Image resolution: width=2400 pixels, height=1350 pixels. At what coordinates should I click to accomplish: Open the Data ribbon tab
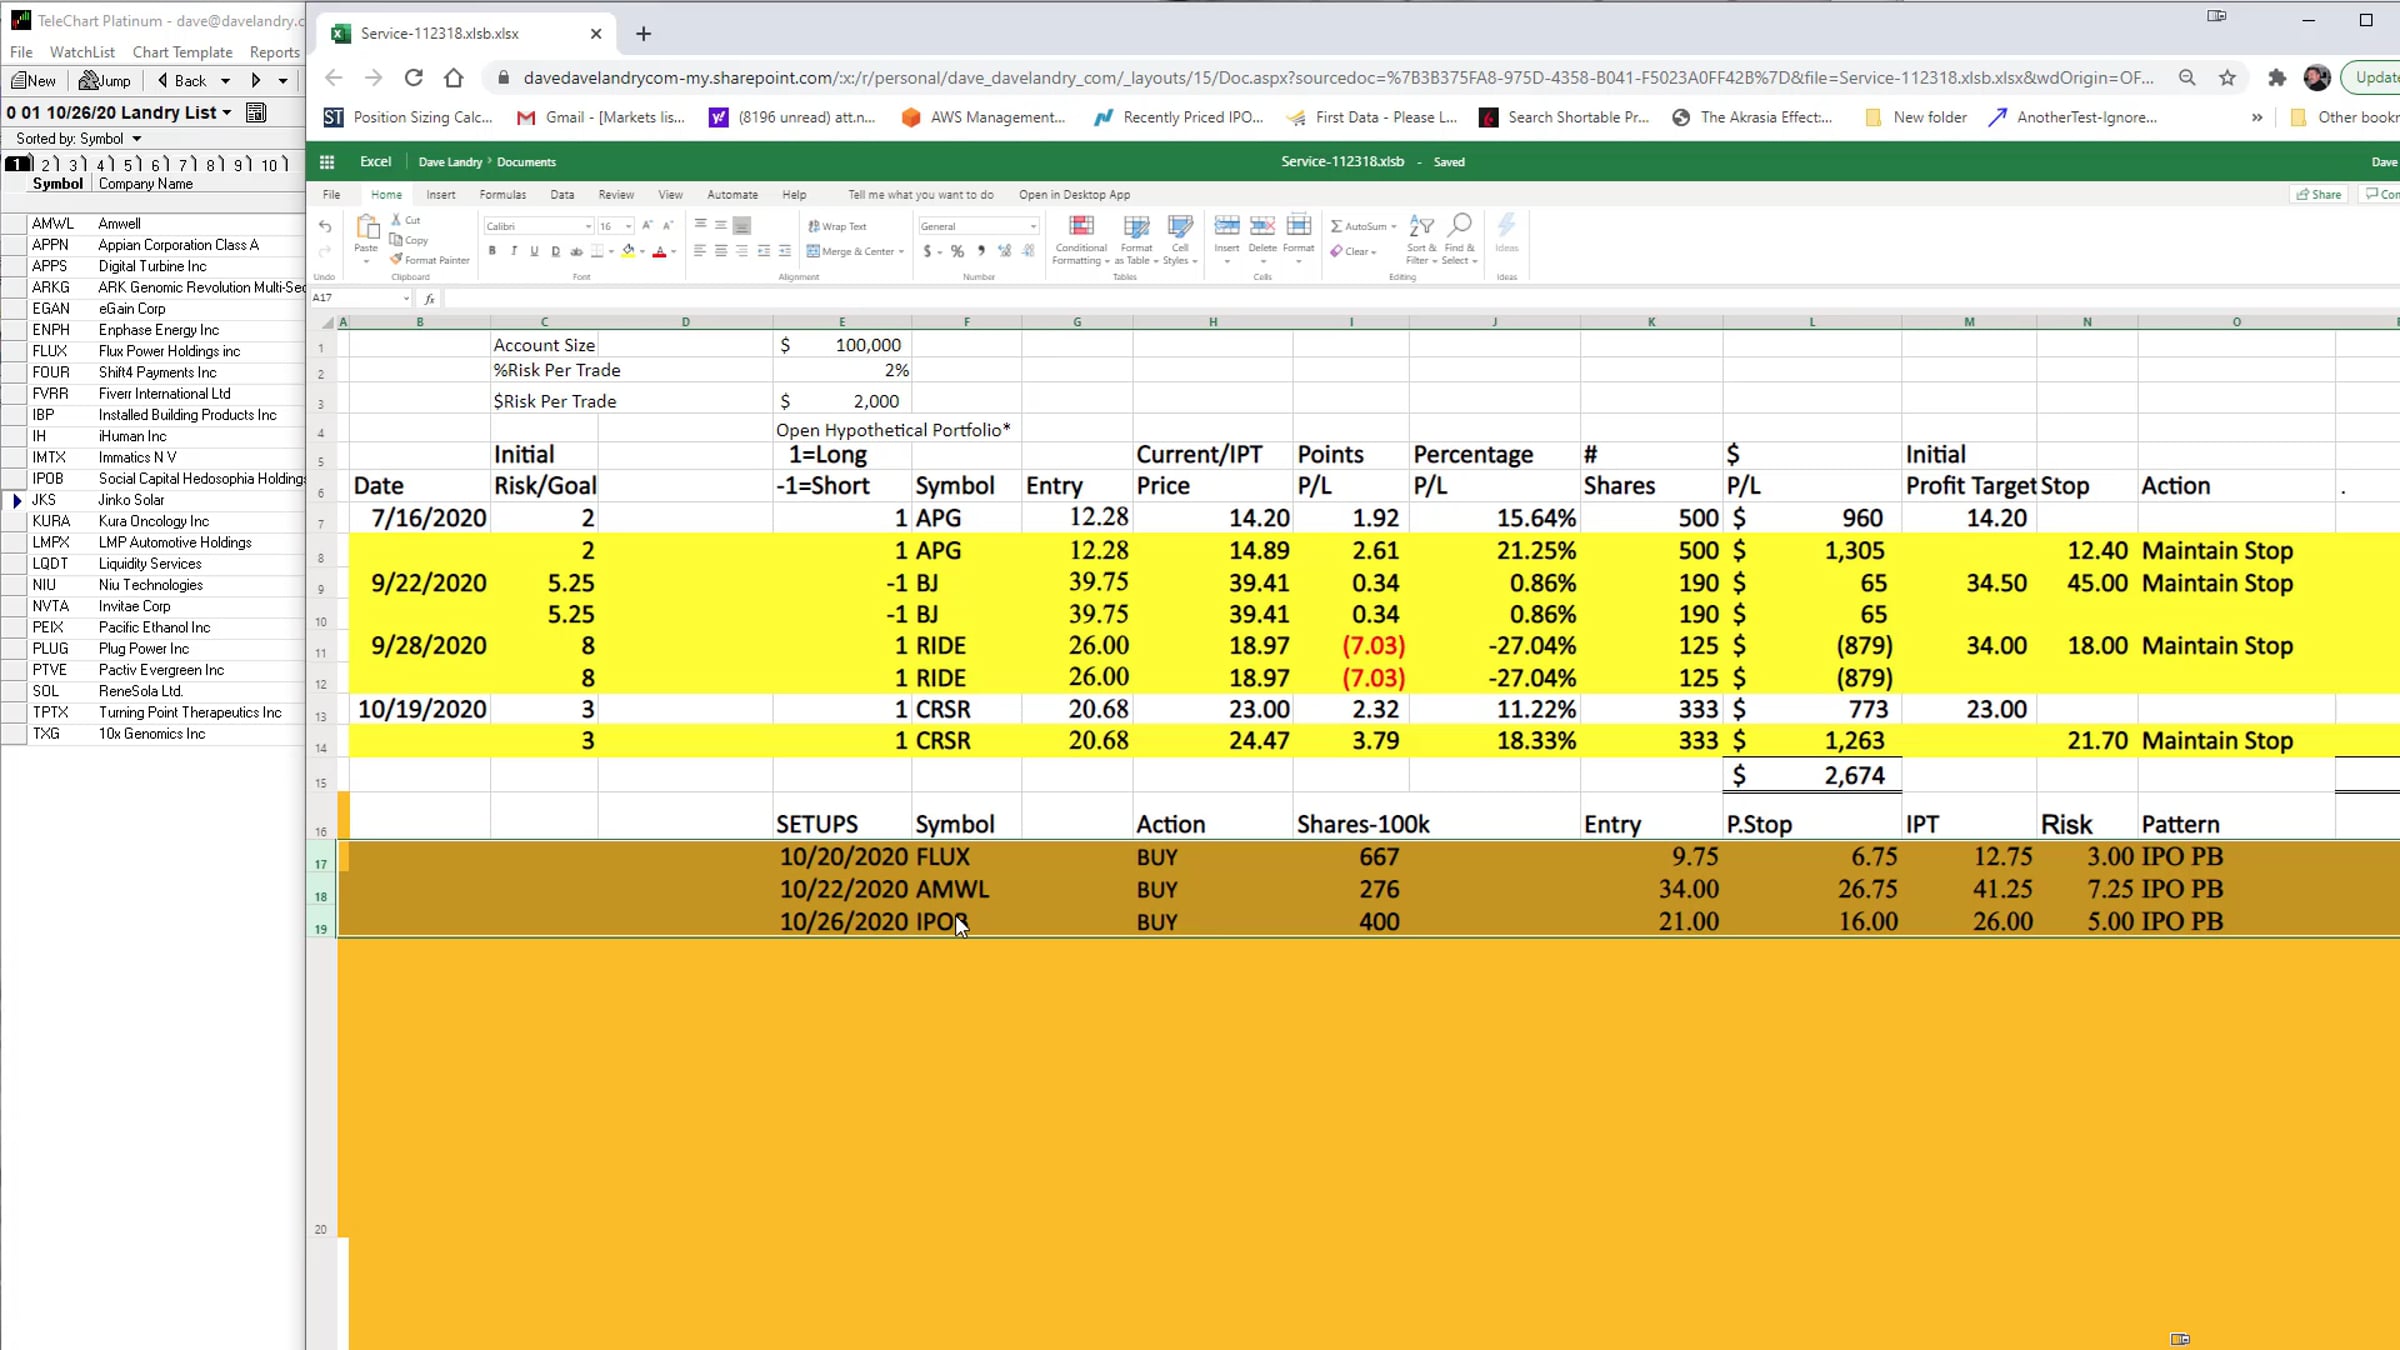(x=562, y=195)
